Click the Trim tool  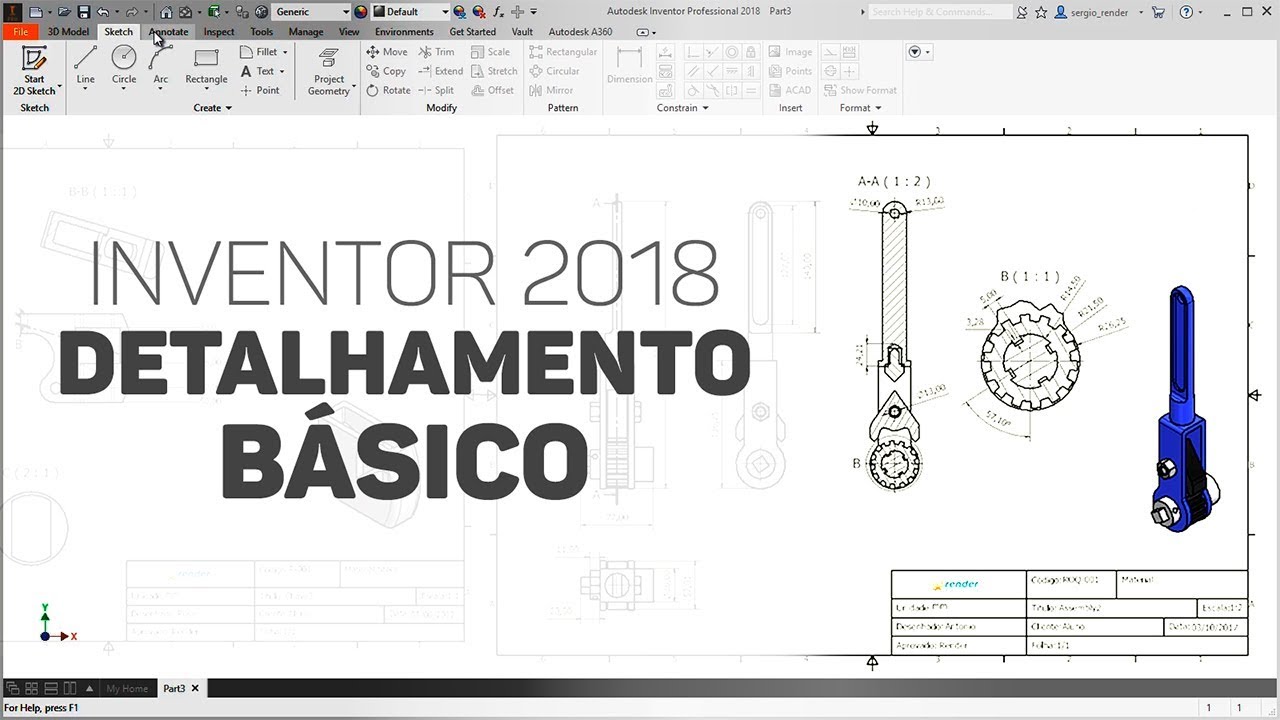click(x=436, y=52)
